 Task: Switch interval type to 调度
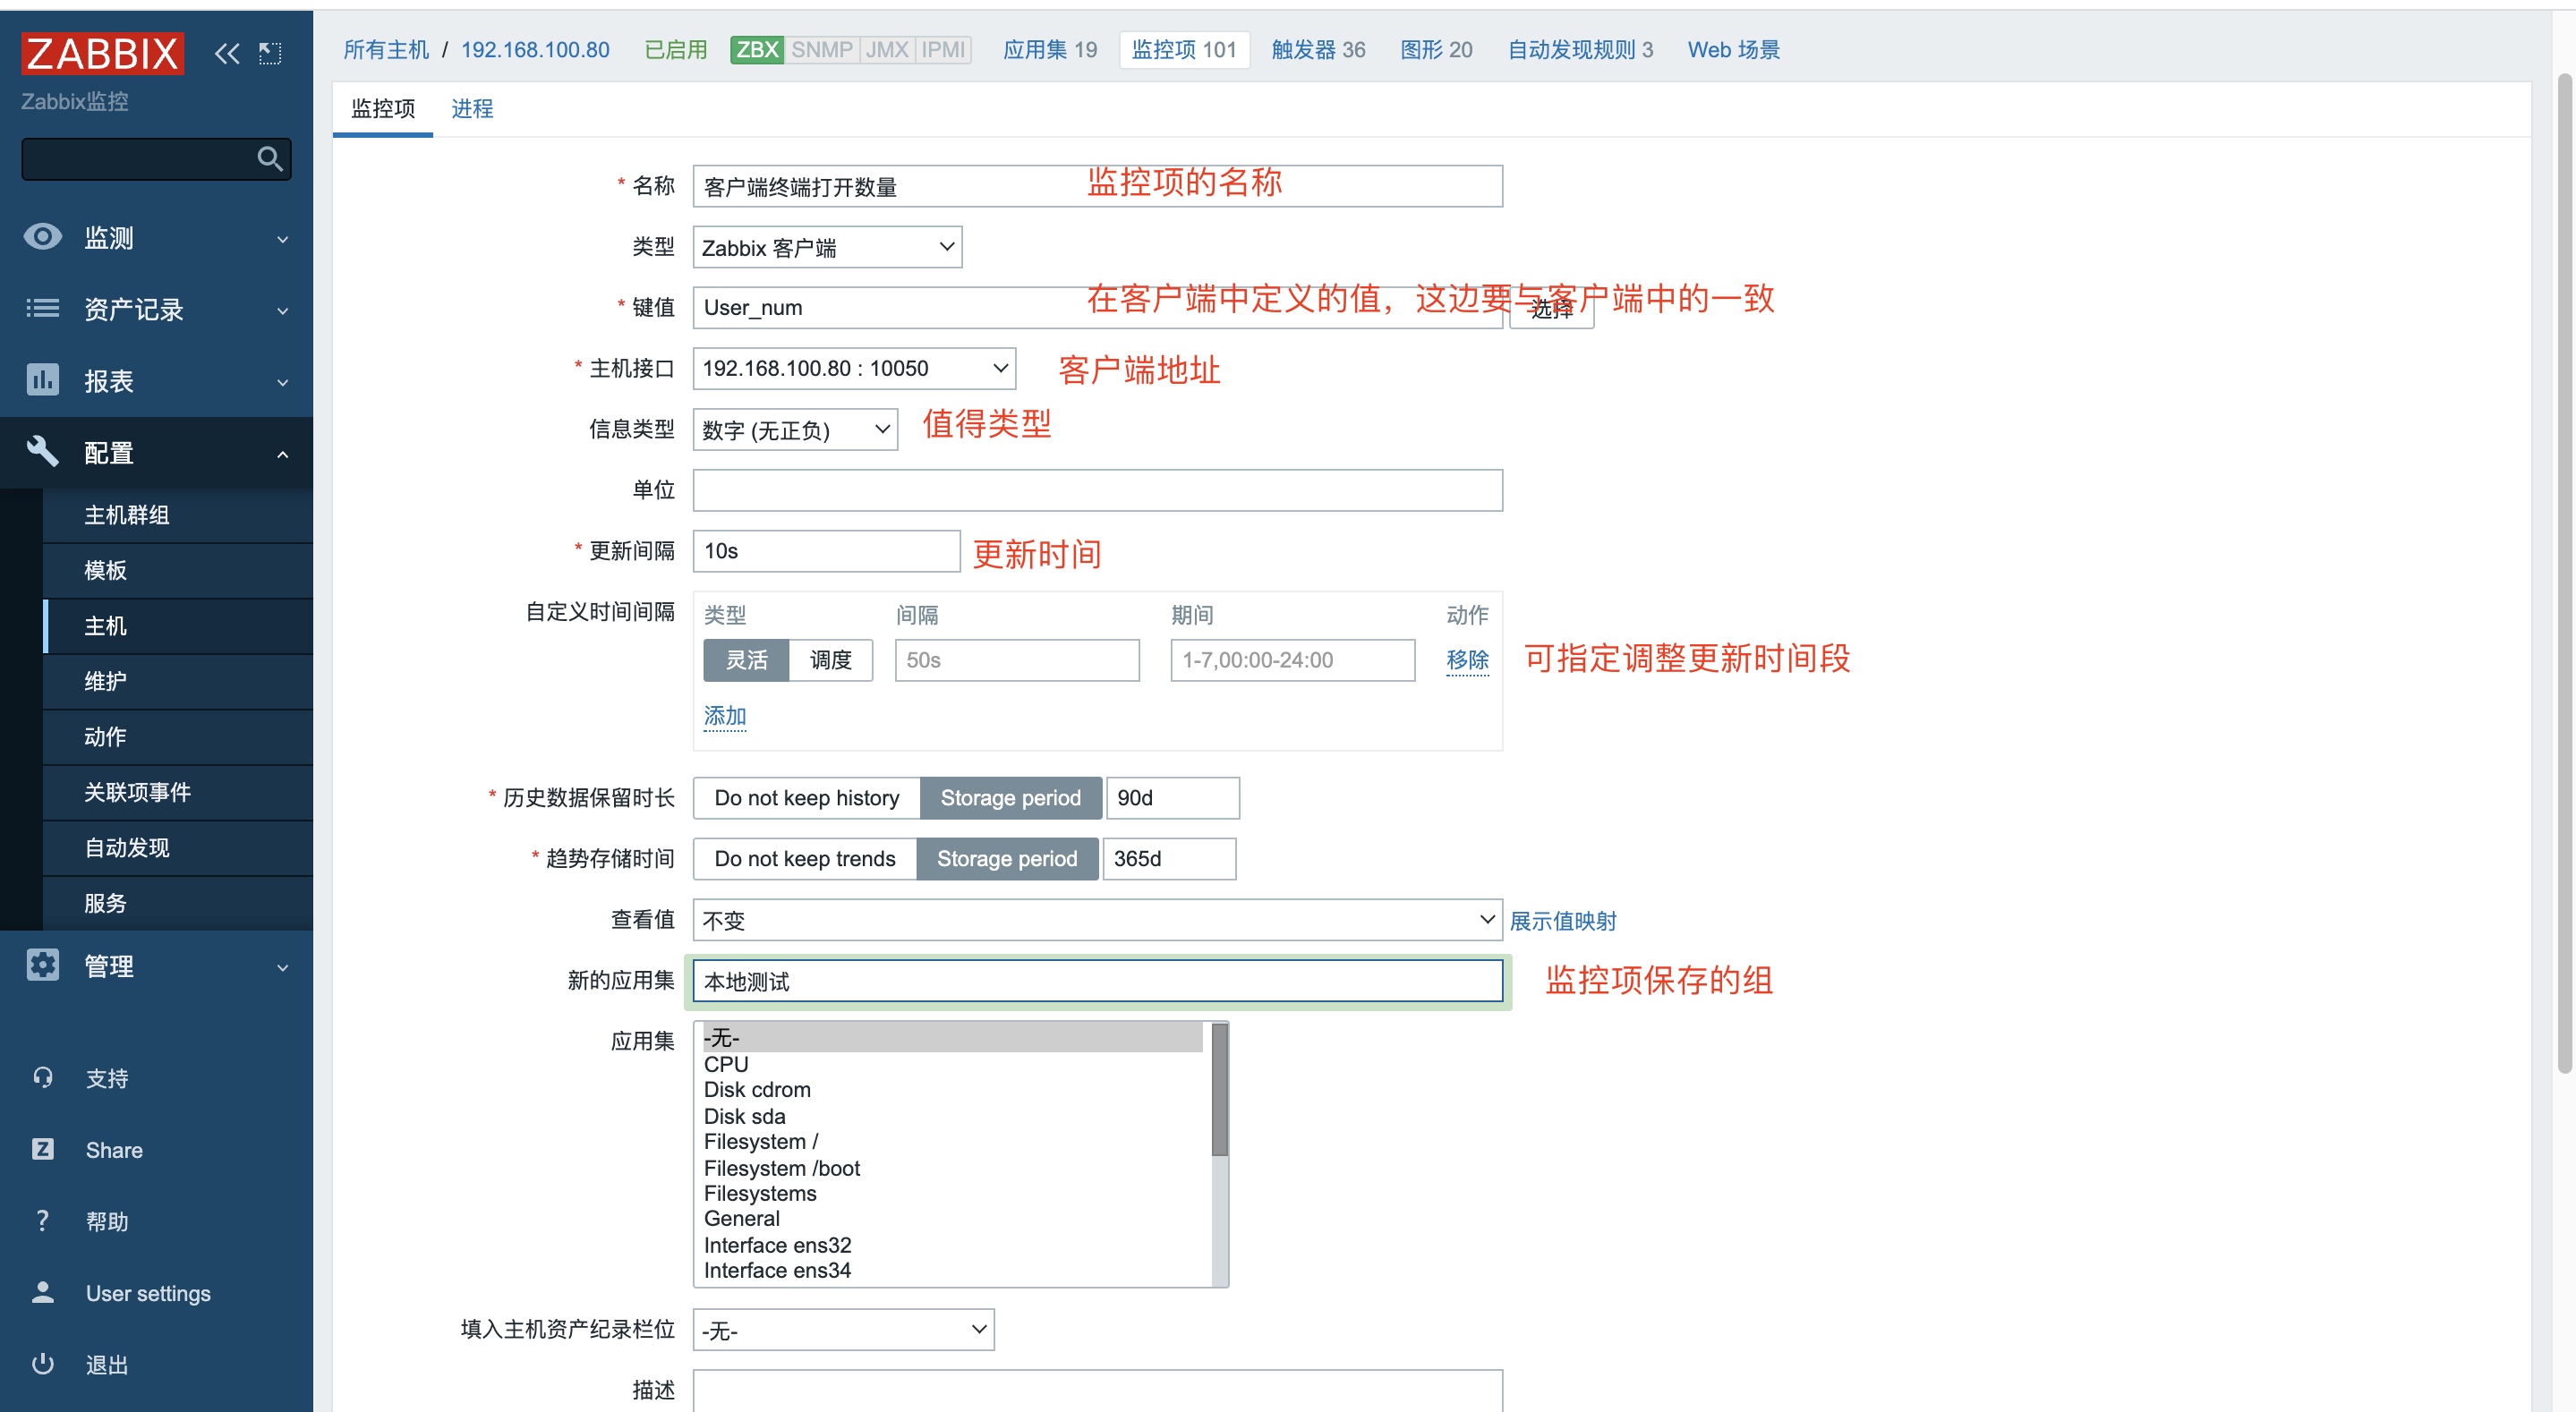tap(830, 660)
